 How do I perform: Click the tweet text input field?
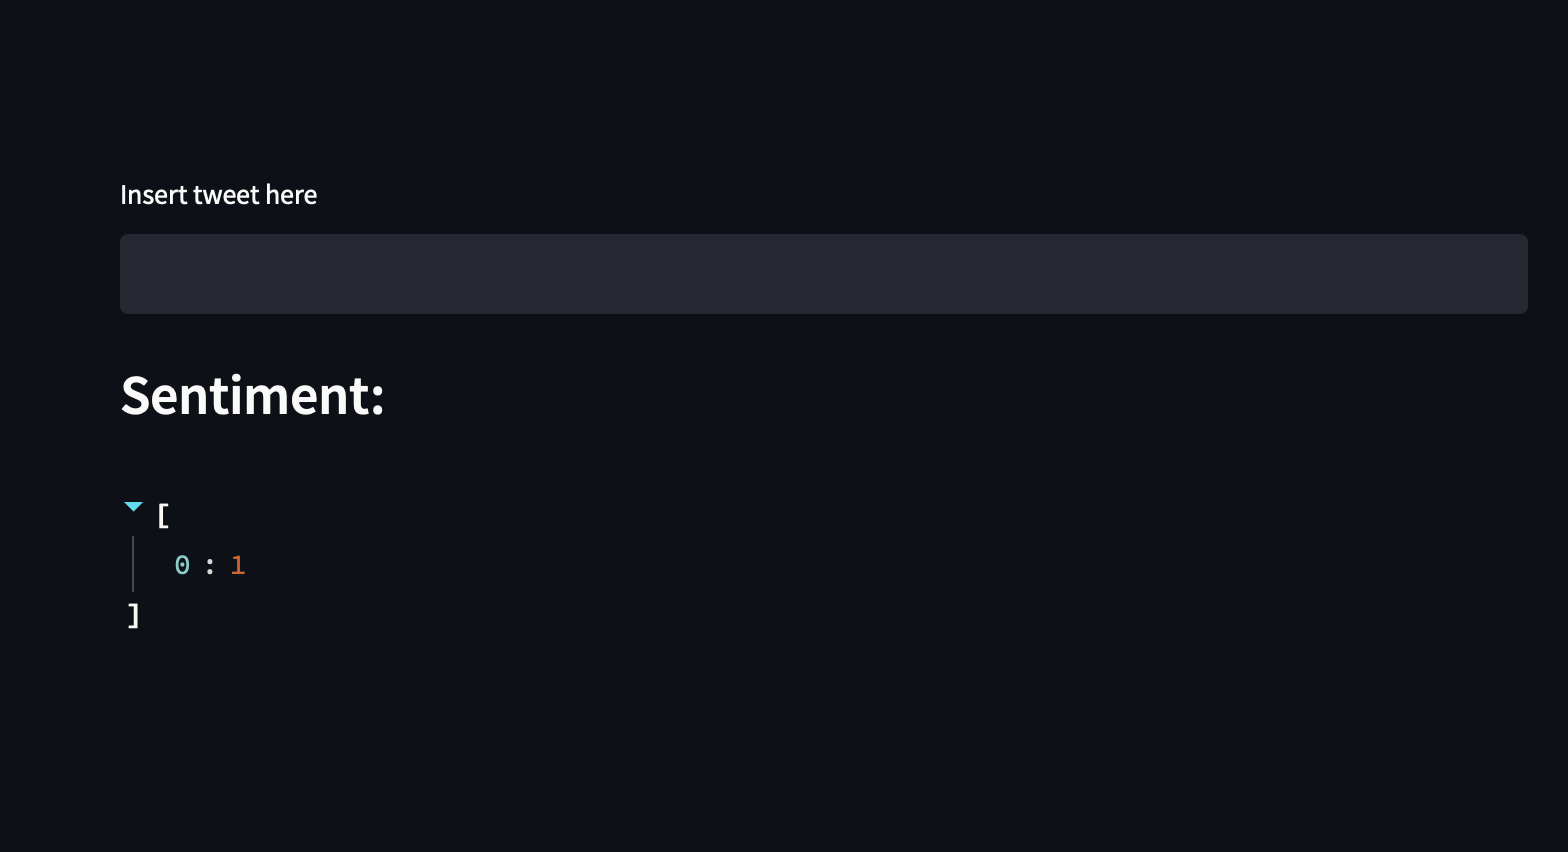click(x=823, y=274)
